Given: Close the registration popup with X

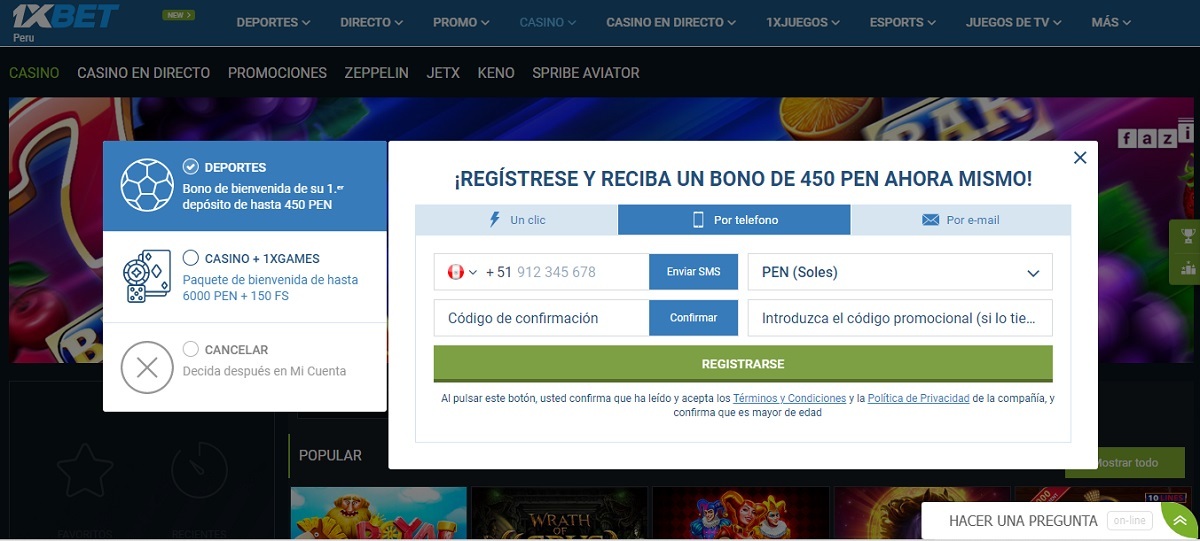Looking at the screenshot, I should (x=1079, y=157).
